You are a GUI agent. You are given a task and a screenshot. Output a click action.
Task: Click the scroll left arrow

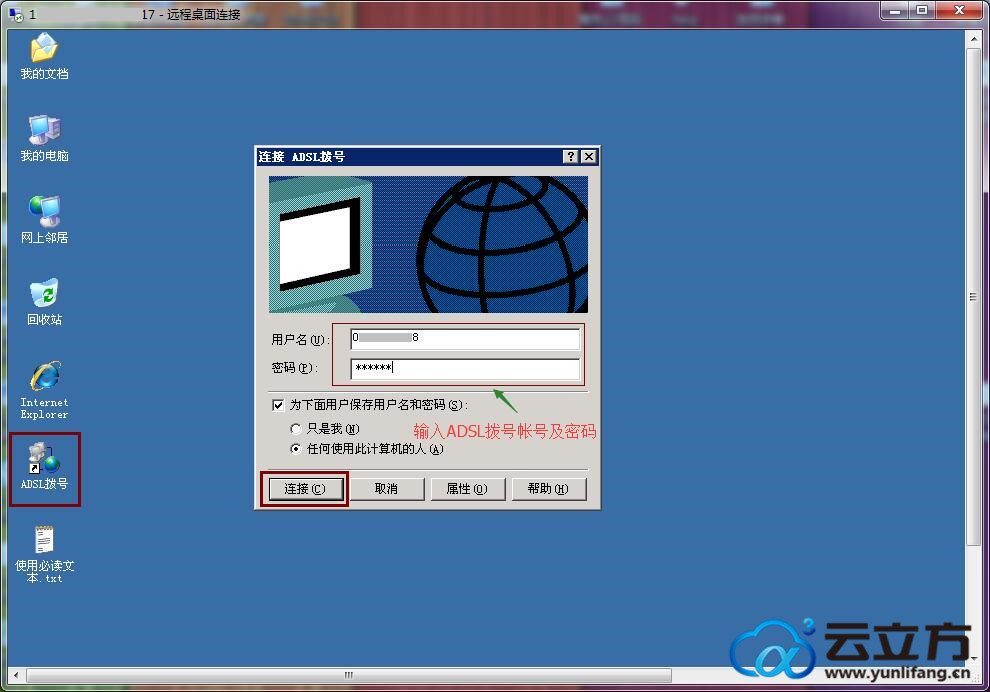[x=16, y=675]
